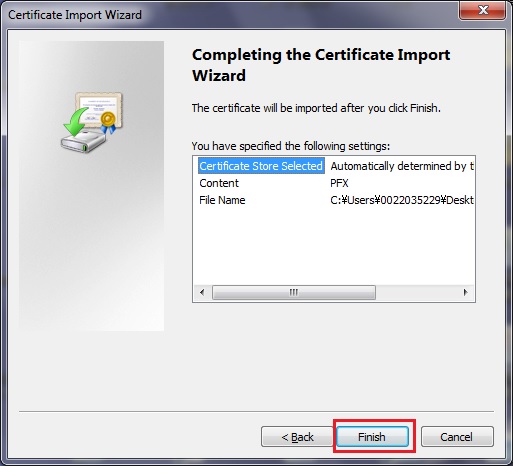
Task: Click the C:¥Users file path value
Action: tap(402, 200)
